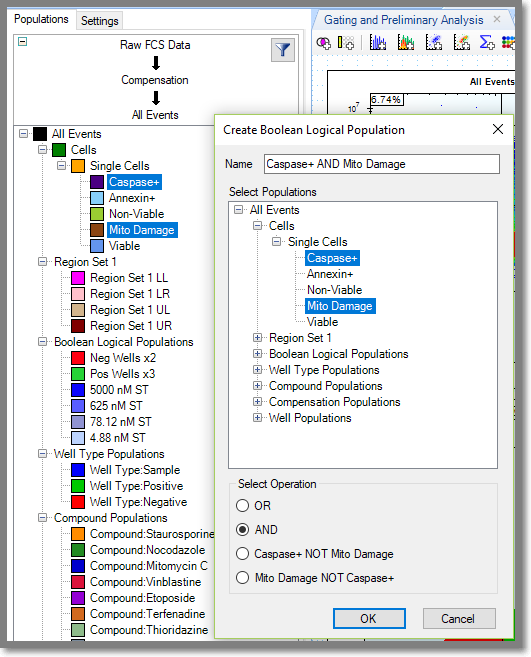The image size is (531, 657).
Task: Collapse Compound Populations in left tree
Action: 42,518
